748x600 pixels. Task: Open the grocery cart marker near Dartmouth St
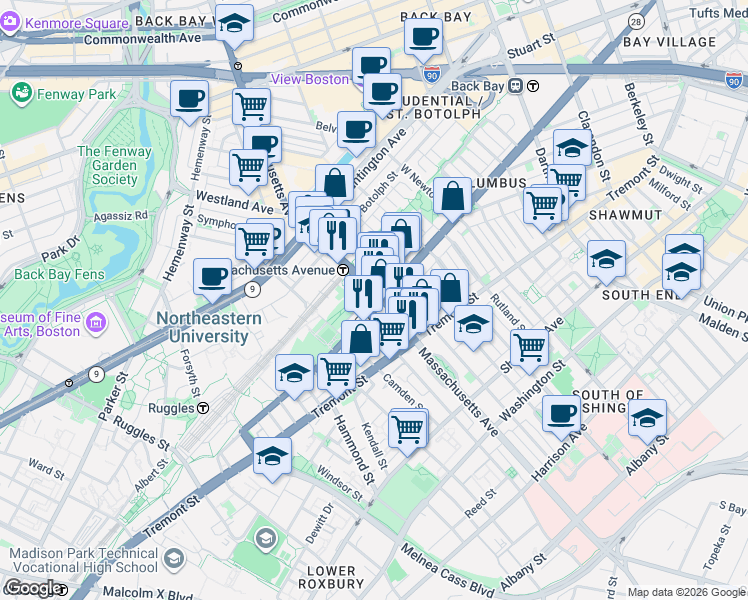542,207
